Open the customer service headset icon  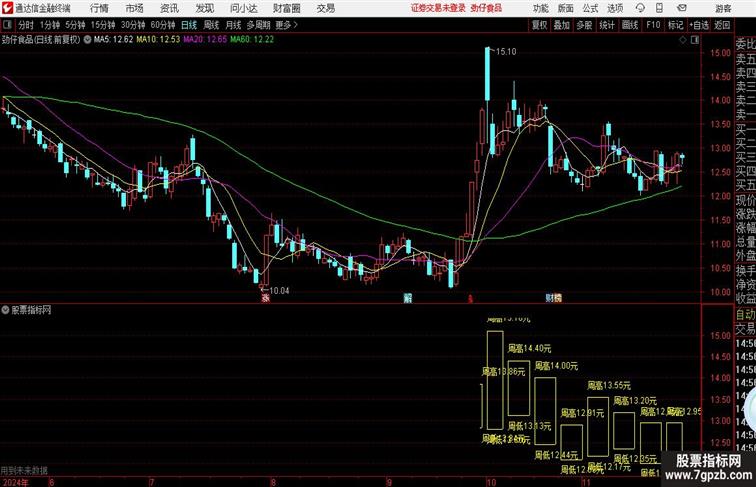click(640, 8)
